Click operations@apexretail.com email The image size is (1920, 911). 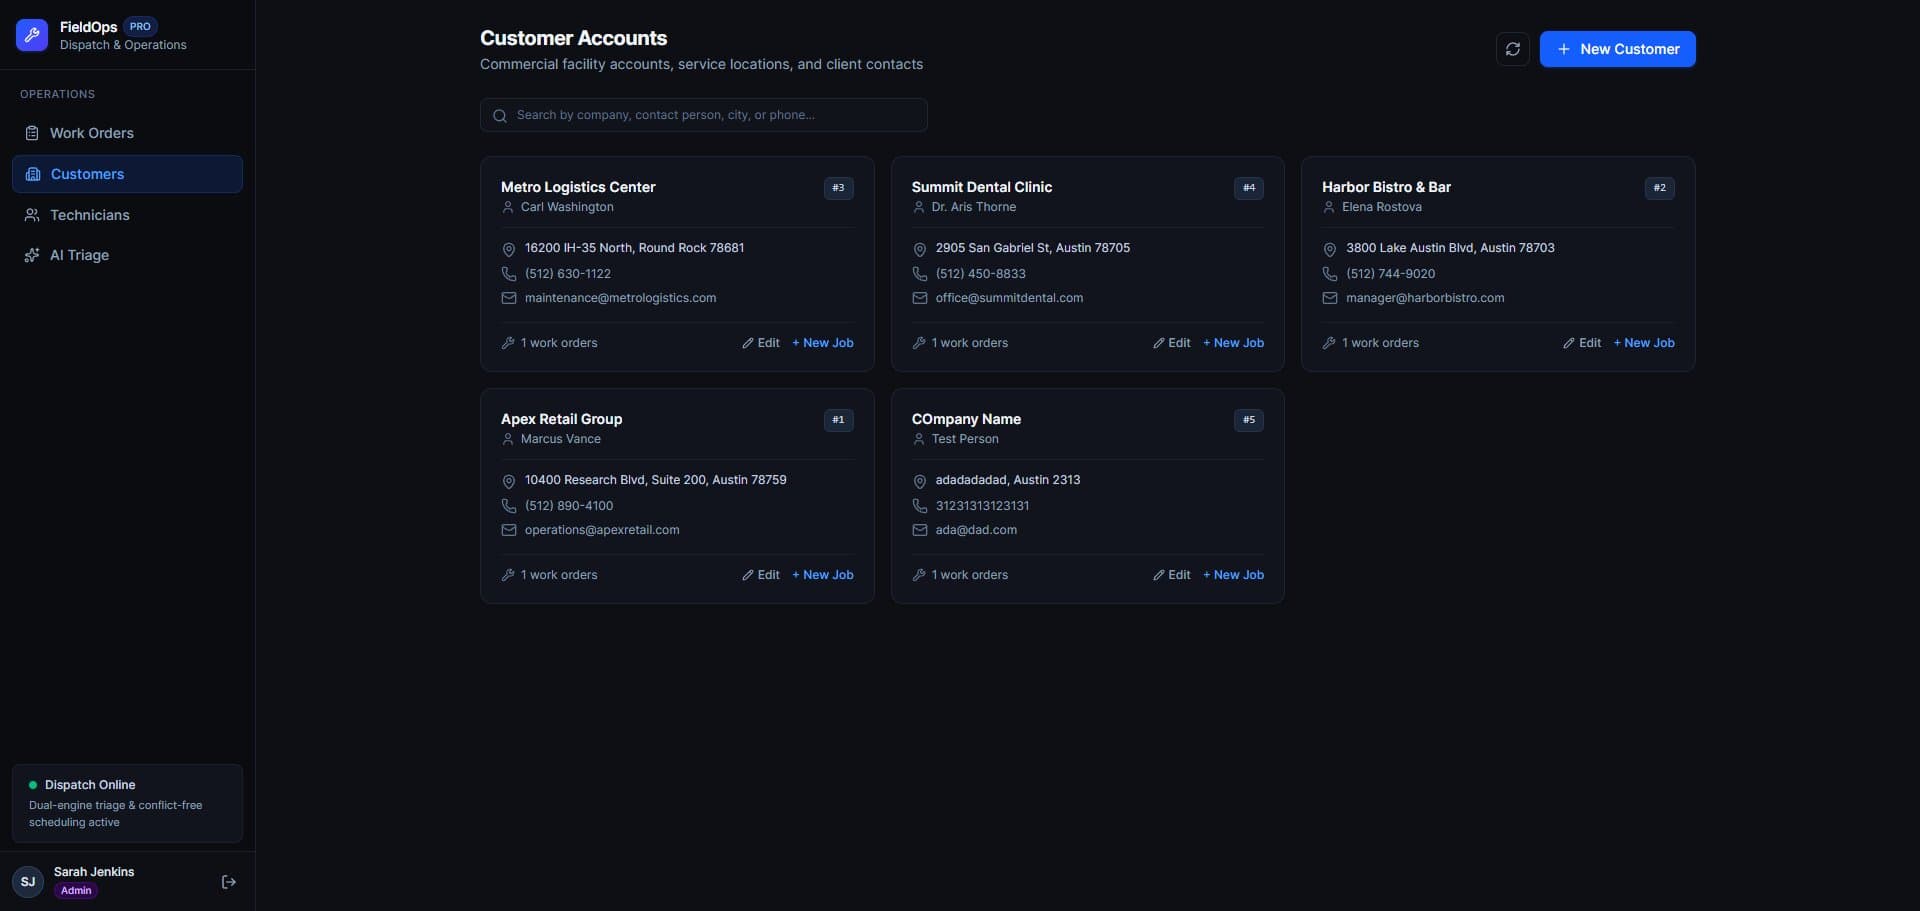click(x=602, y=530)
